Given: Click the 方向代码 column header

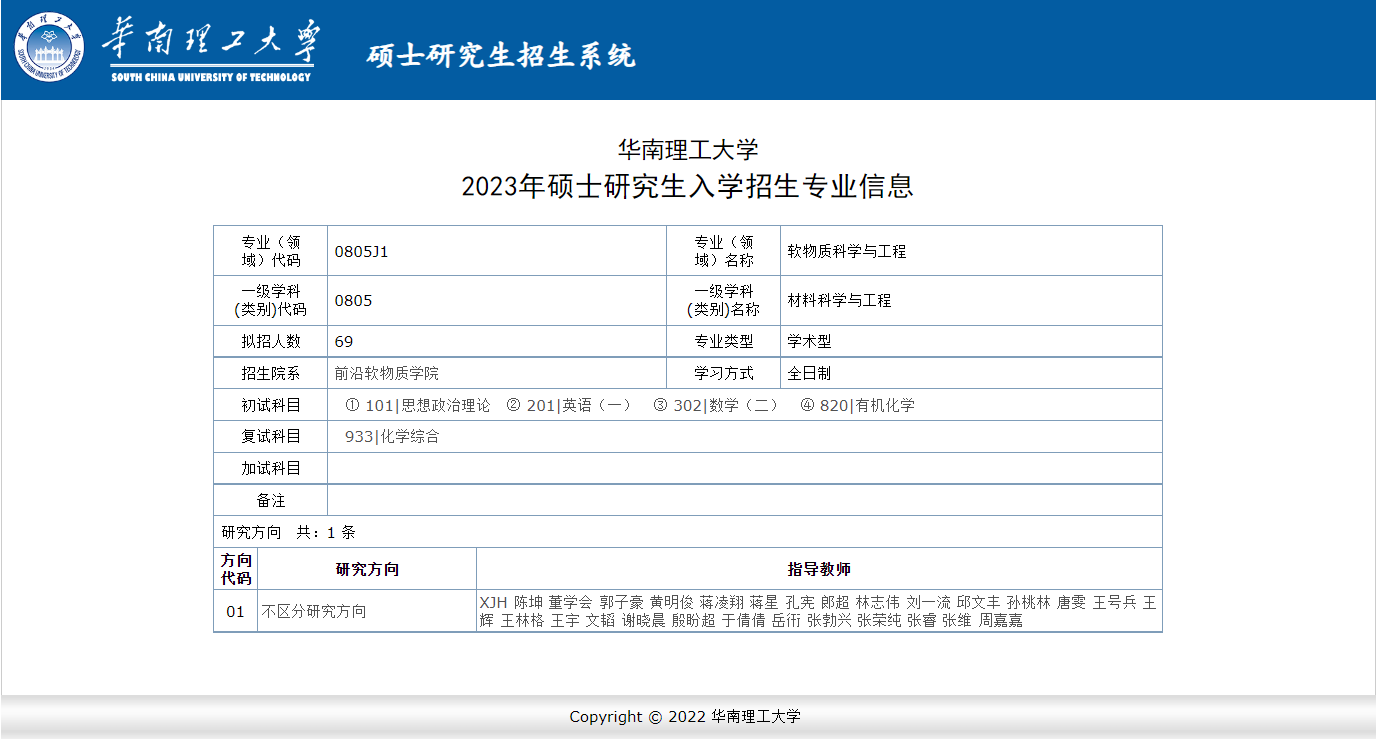Looking at the screenshot, I should [236, 569].
